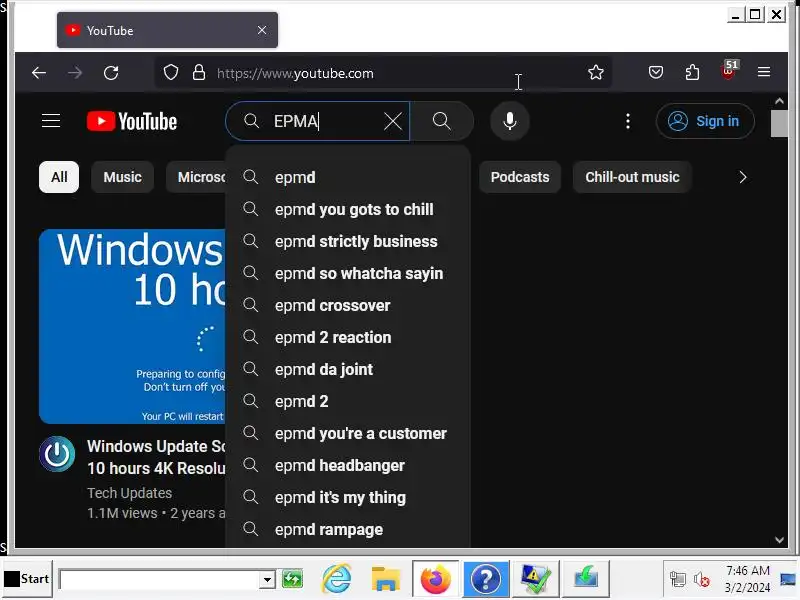Launch Internet Explorer from taskbar
800x600 pixels.
(x=337, y=579)
